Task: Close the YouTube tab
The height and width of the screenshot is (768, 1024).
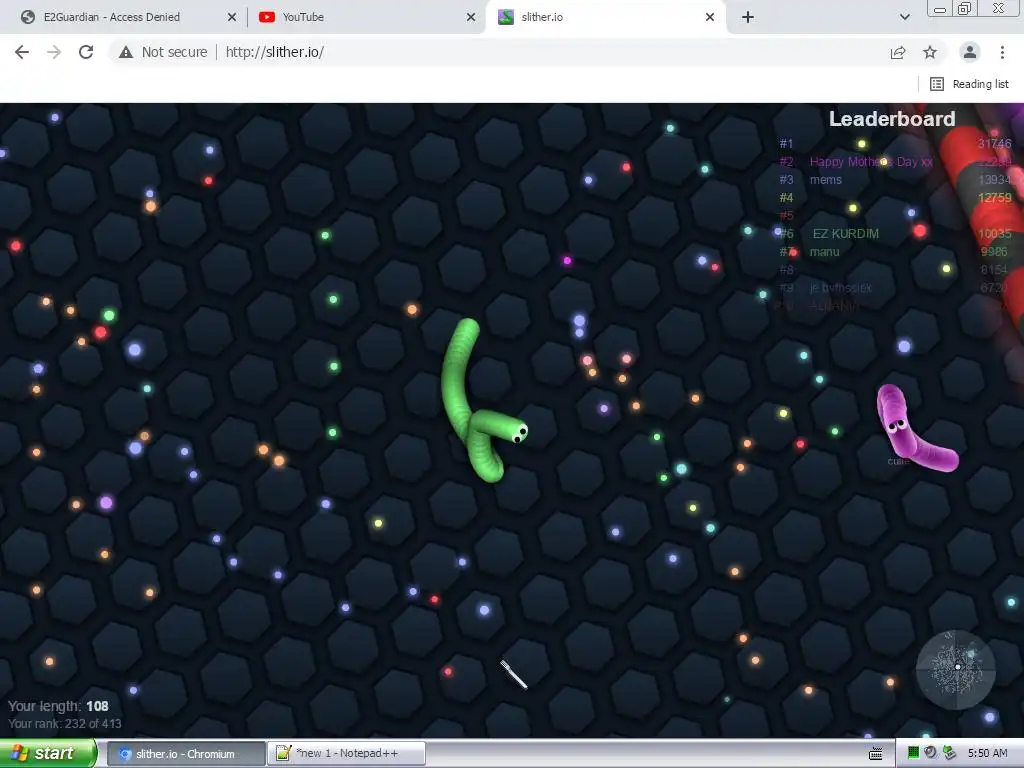Action: tap(471, 17)
